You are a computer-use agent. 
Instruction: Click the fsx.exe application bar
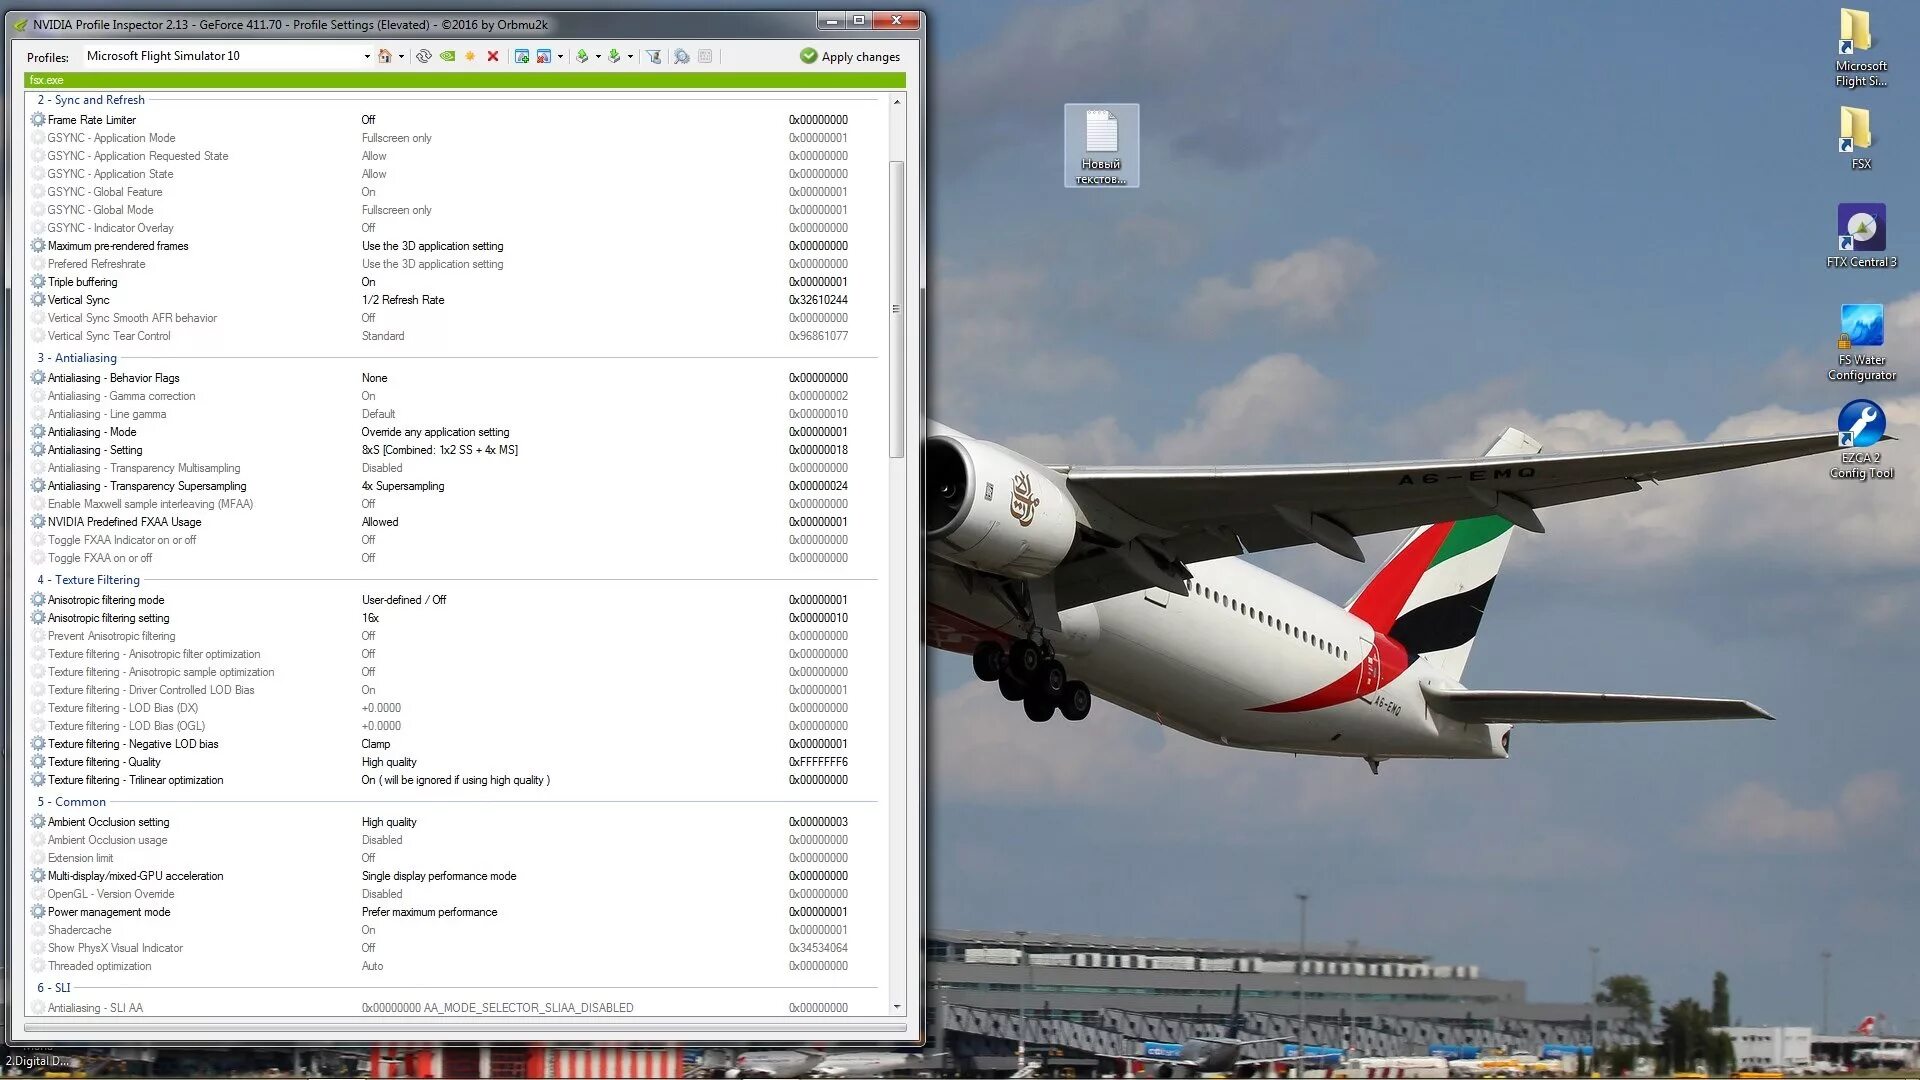click(x=464, y=80)
